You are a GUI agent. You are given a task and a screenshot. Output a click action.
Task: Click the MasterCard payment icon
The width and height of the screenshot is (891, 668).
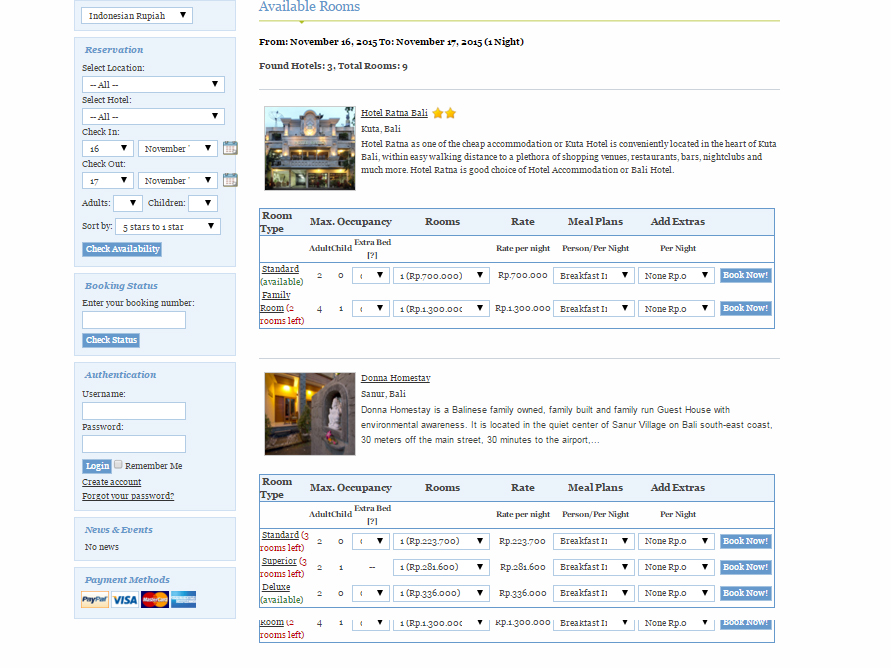(155, 600)
